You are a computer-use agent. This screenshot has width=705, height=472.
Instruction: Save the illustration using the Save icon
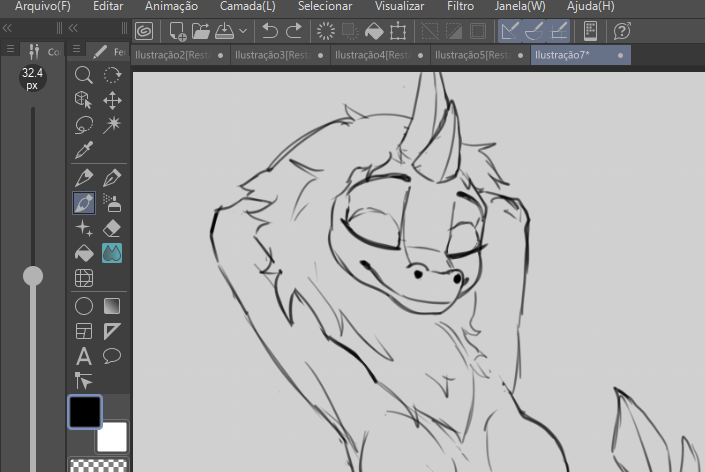pos(224,31)
